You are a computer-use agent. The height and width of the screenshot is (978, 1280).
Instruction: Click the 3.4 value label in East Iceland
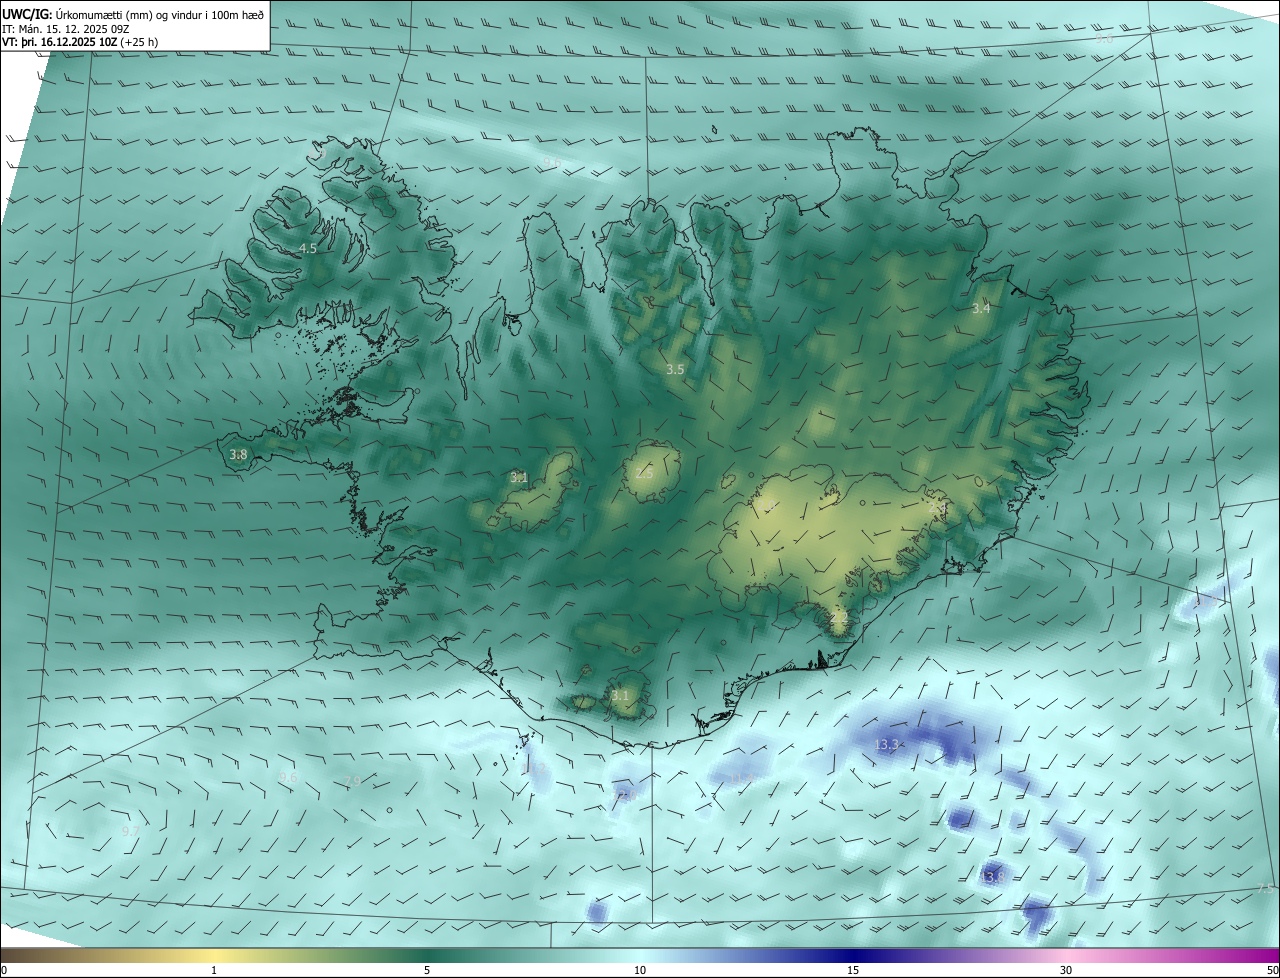click(x=981, y=308)
